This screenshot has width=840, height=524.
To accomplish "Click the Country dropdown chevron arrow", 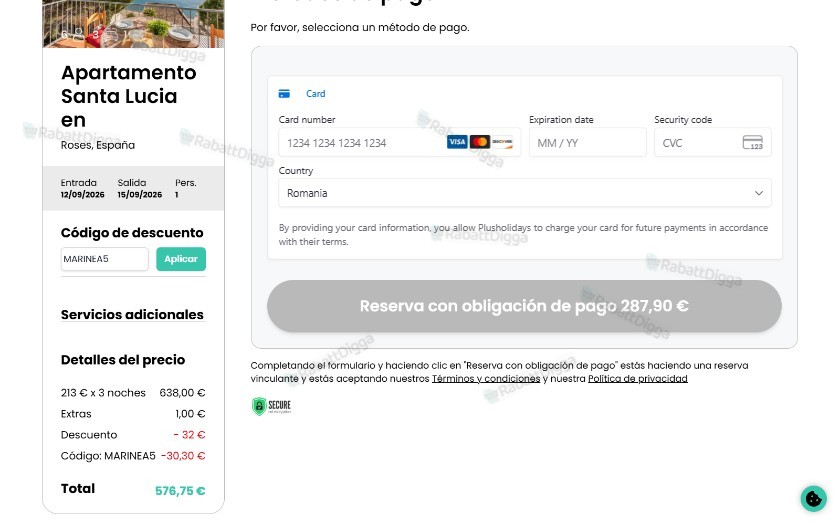I will (x=759, y=193).
